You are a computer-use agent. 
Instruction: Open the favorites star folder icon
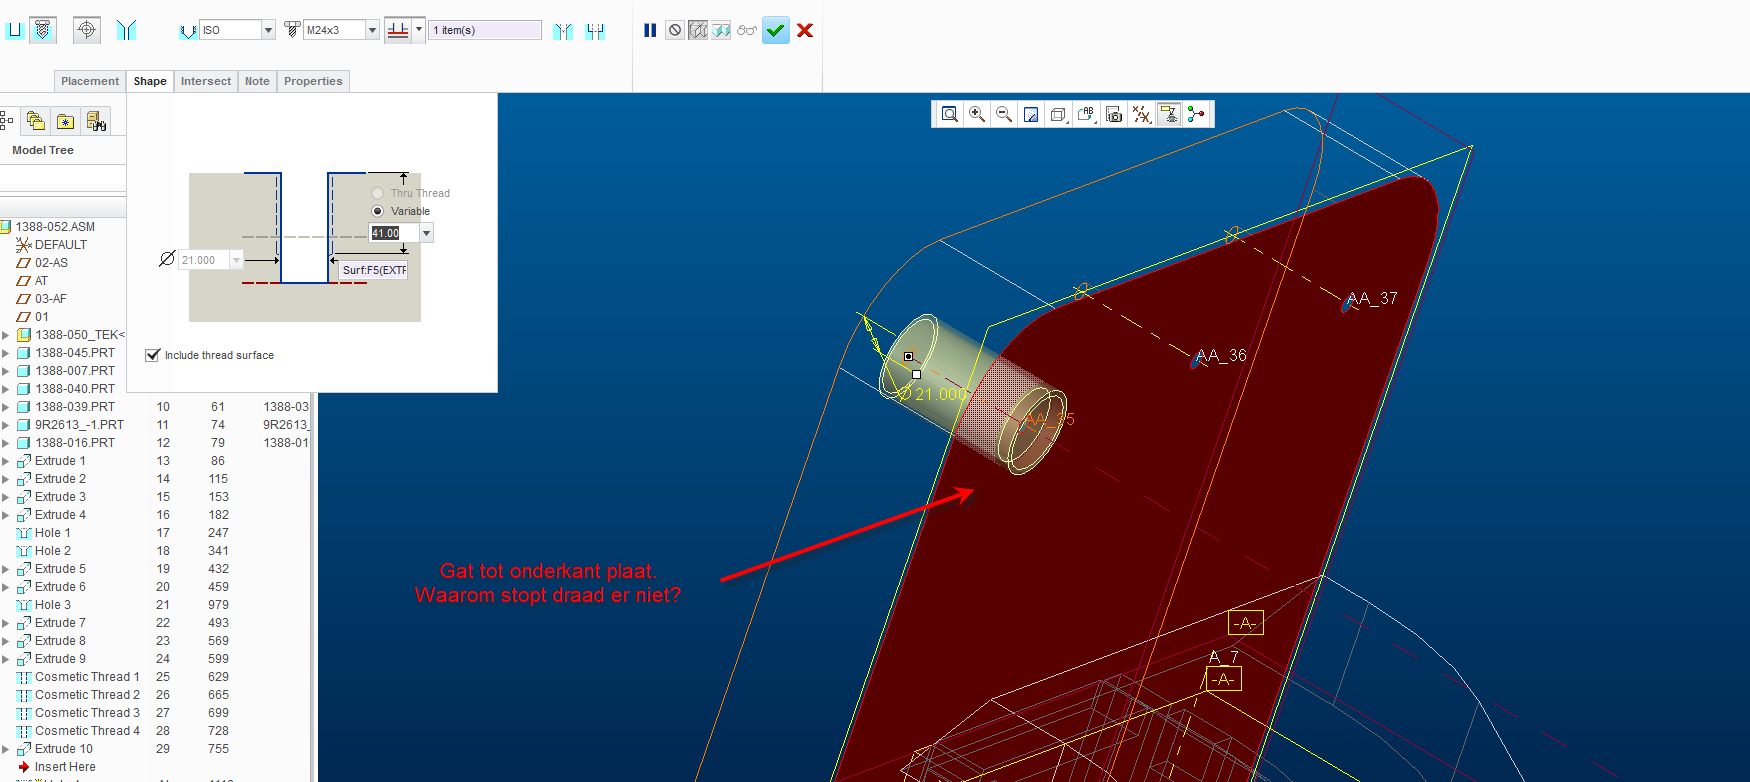pyautogui.click(x=65, y=121)
